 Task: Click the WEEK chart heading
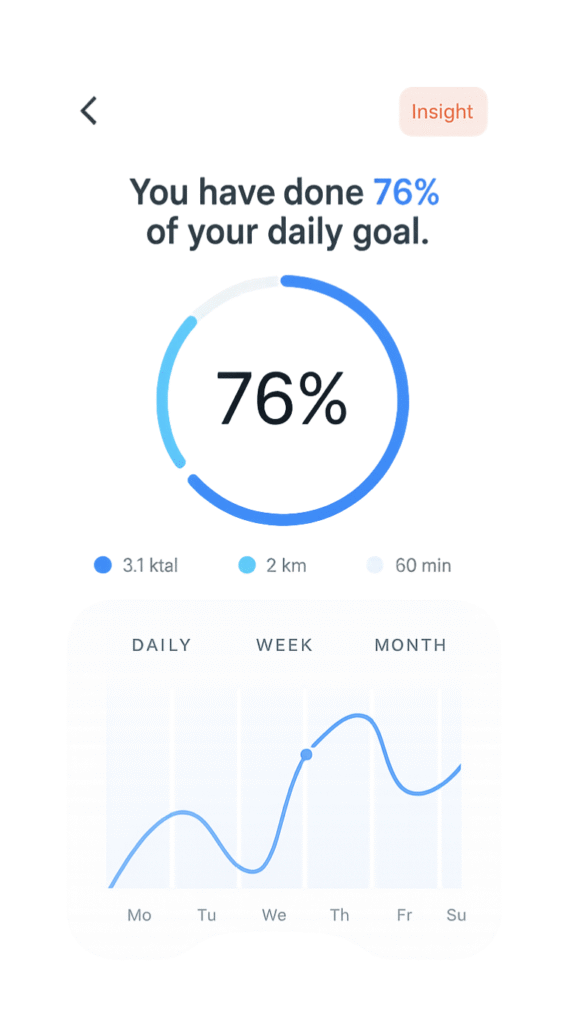pyautogui.click(x=284, y=645)
